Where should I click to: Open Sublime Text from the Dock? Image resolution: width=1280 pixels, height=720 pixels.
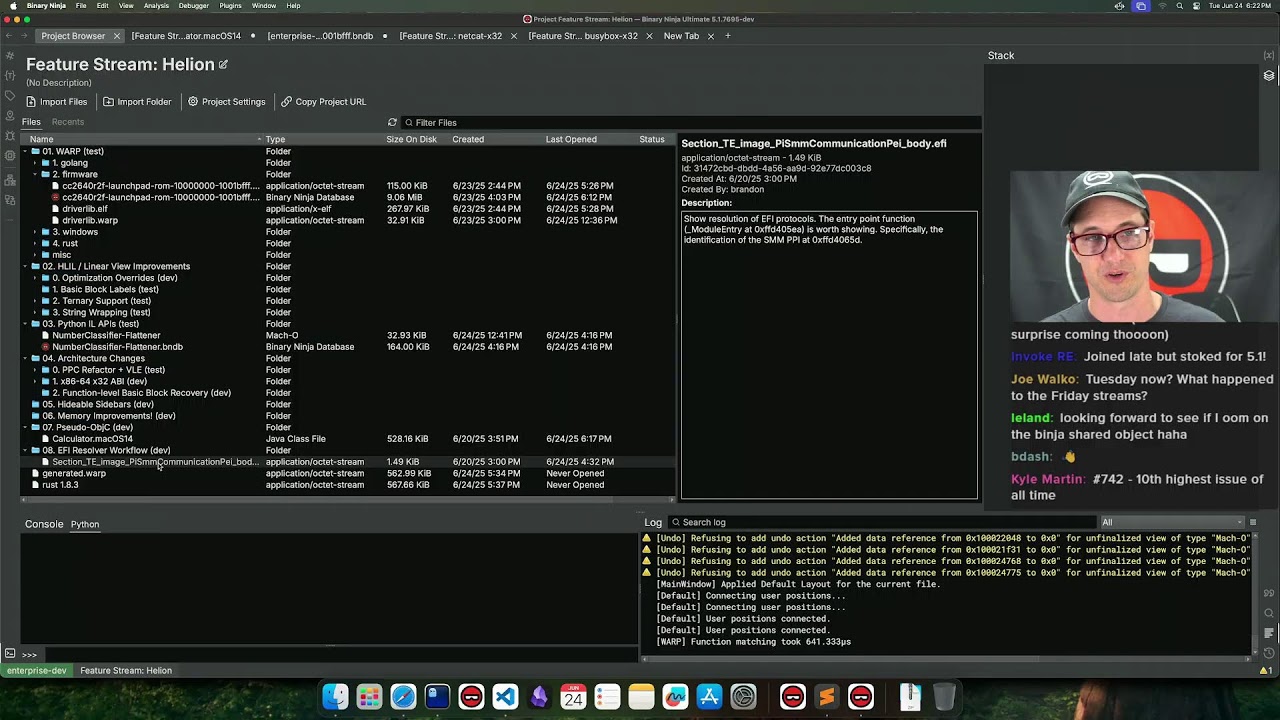click(x=827, y=697)
